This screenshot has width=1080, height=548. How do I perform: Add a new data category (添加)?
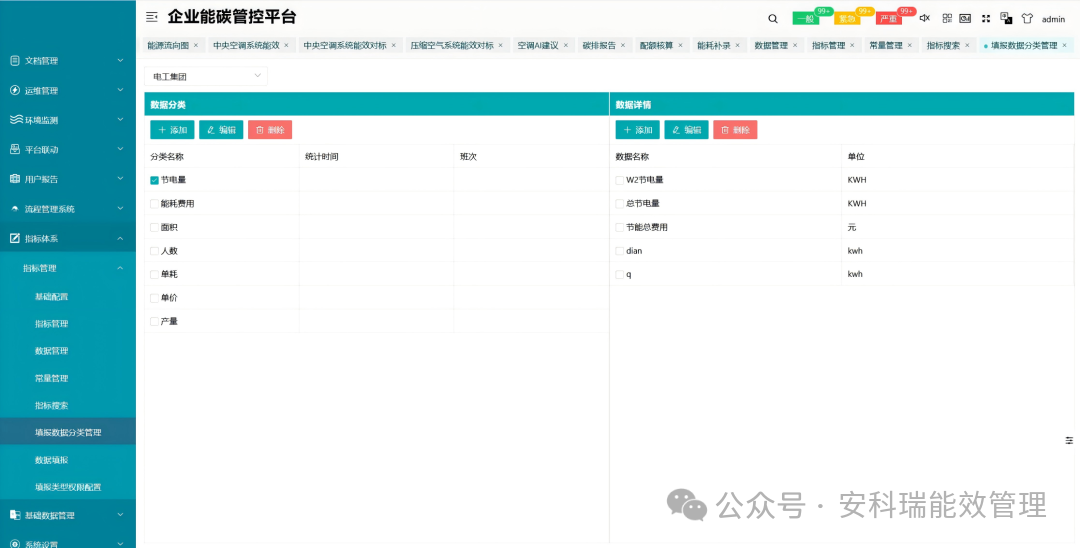pyautogui.click(x=172, y=129)
